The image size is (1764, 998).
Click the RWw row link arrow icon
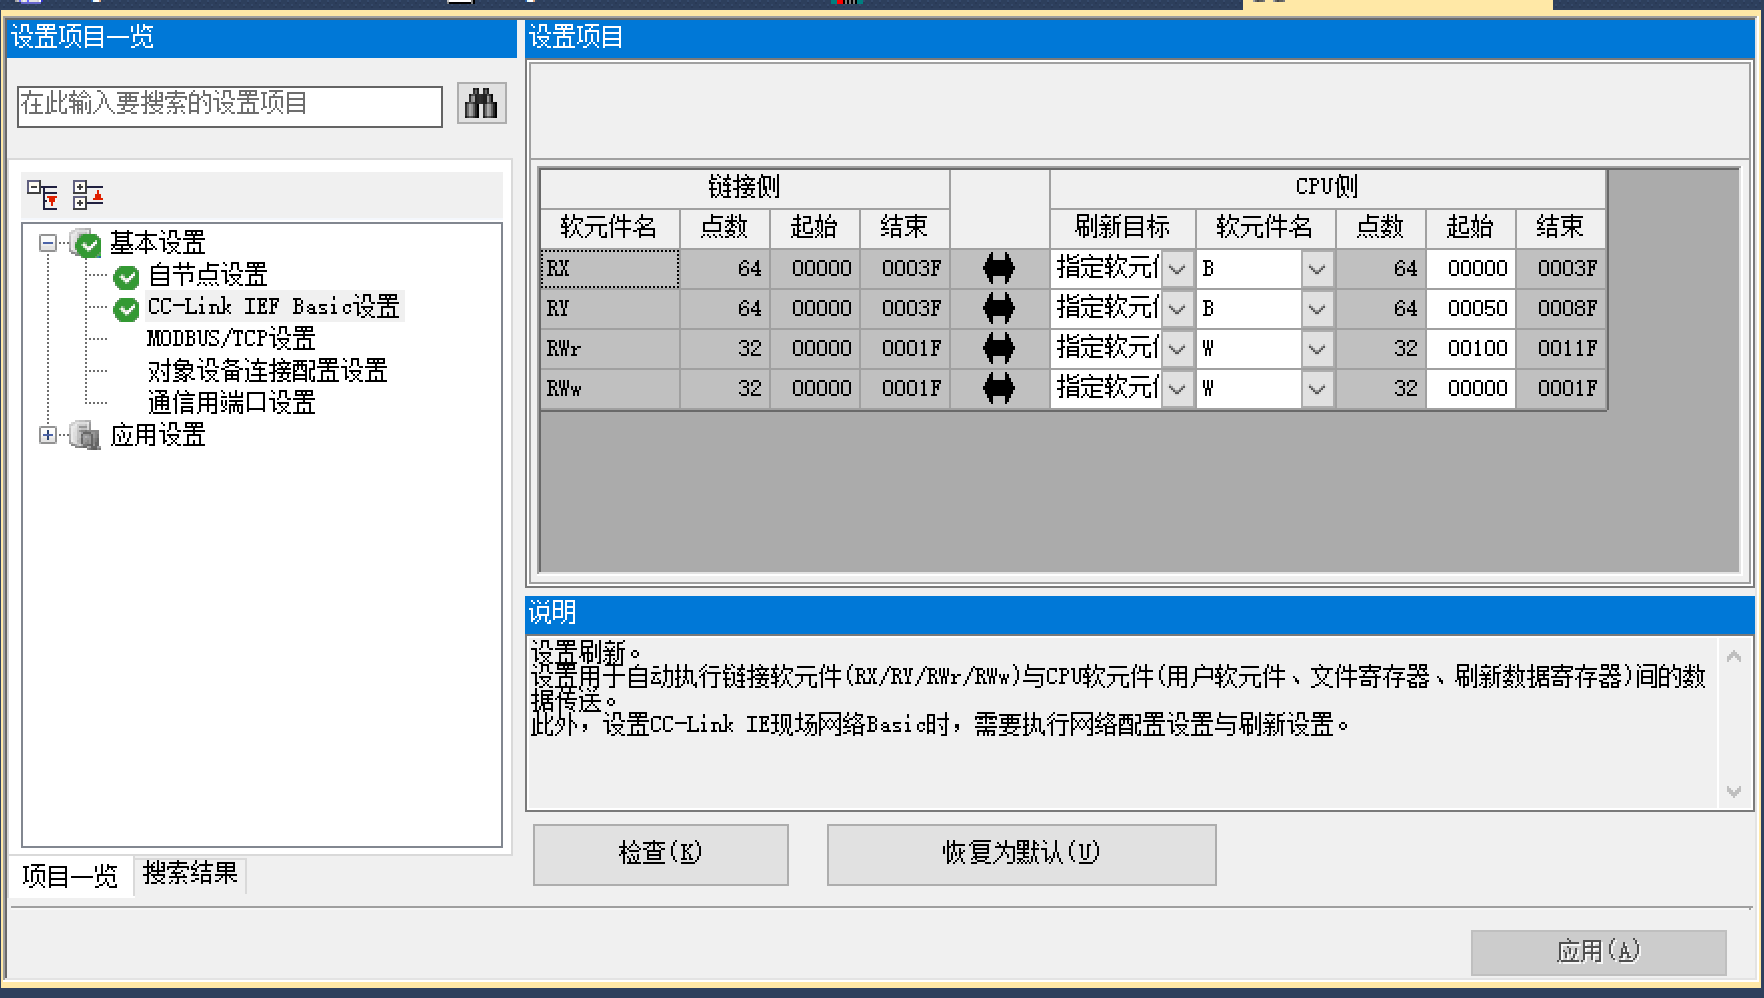(x=998, y=388)
